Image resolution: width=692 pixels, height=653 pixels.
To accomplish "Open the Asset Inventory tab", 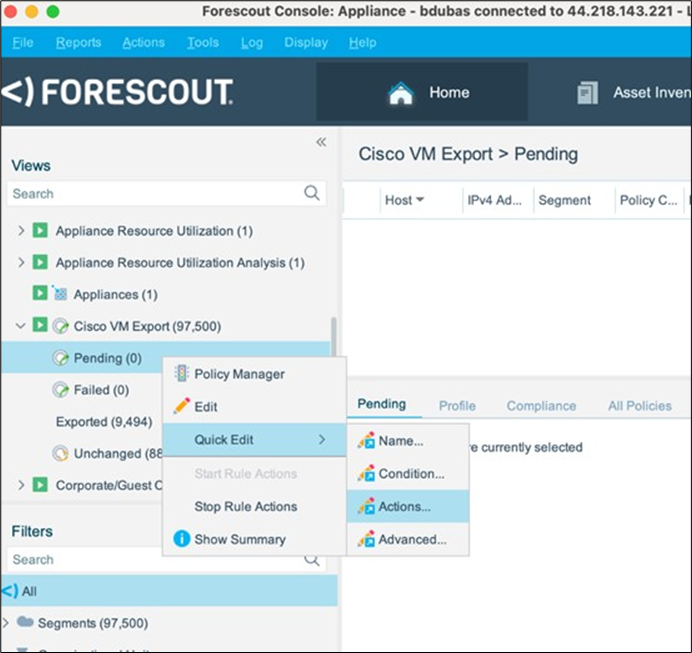I will (635, 92).
